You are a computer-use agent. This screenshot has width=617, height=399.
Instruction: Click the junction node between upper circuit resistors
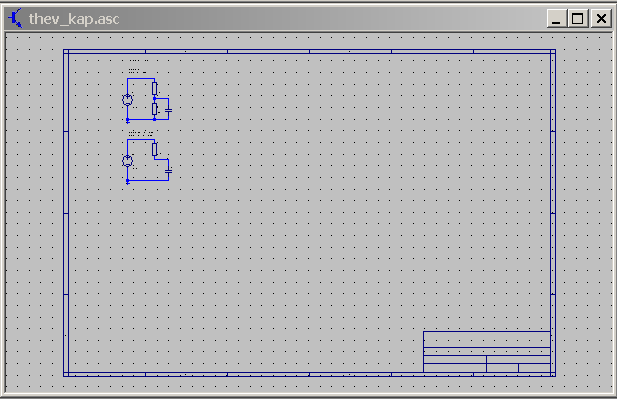(x=155, y=98)
